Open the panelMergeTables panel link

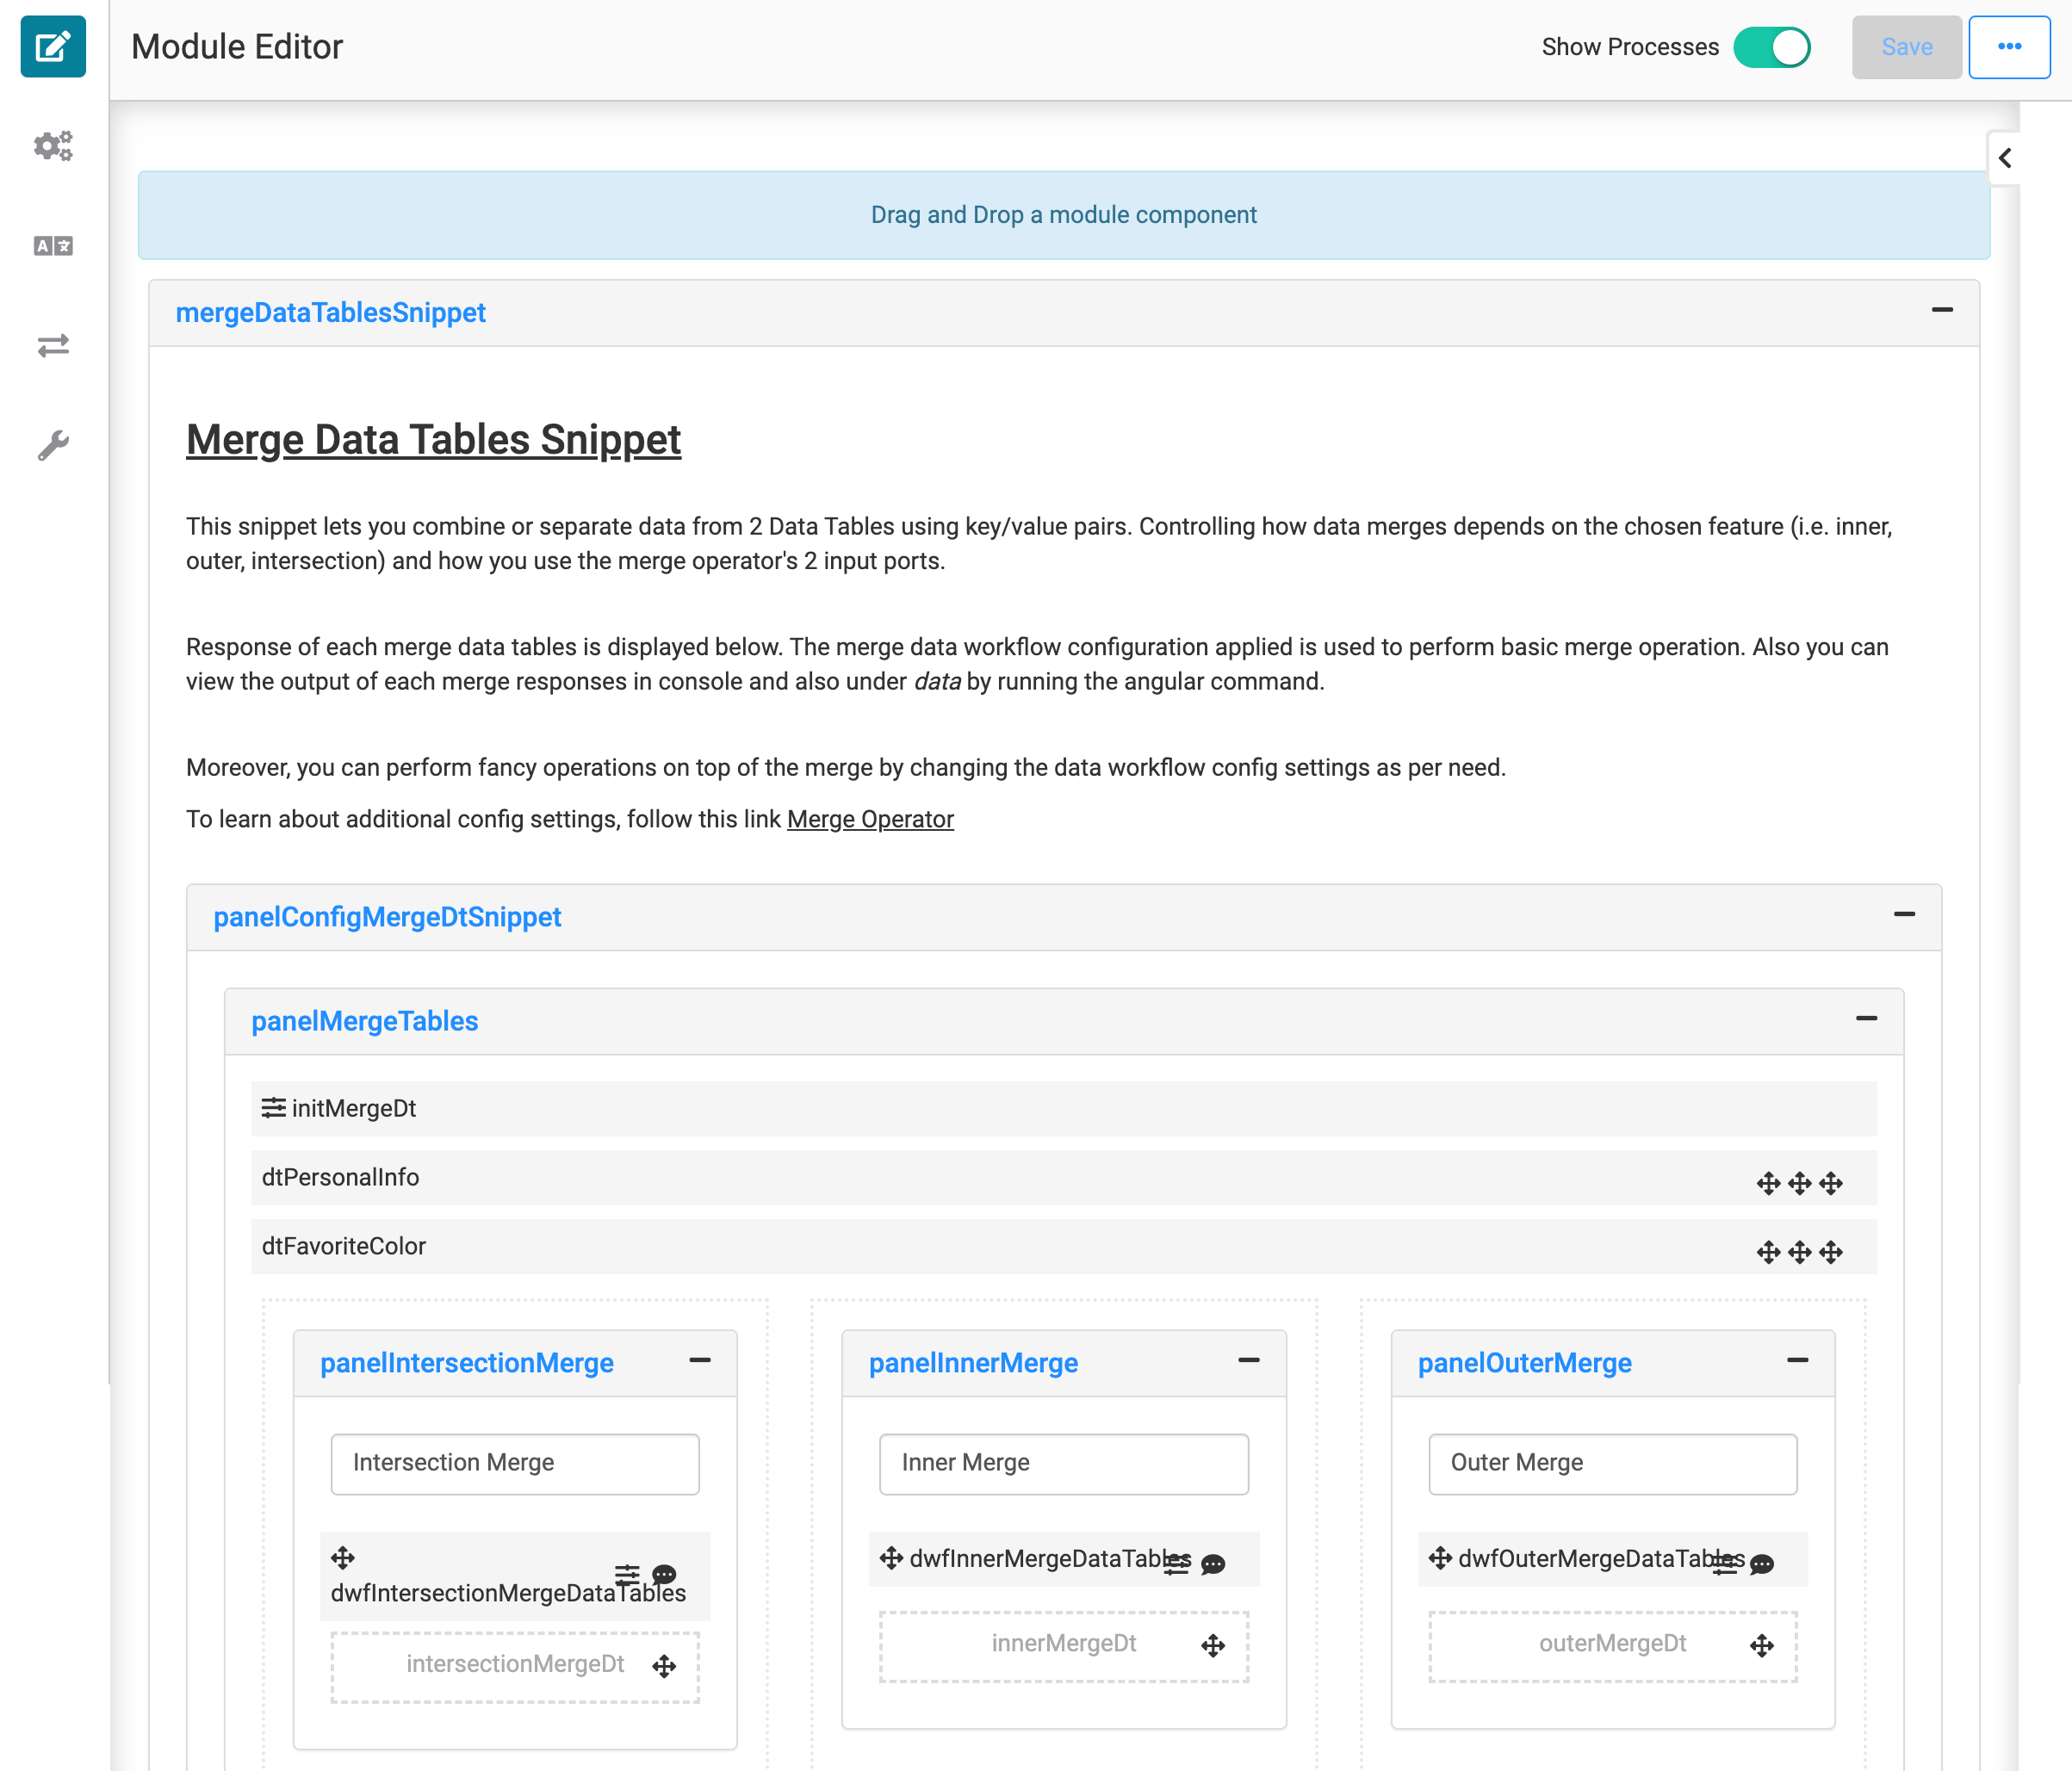point(364,1021)
